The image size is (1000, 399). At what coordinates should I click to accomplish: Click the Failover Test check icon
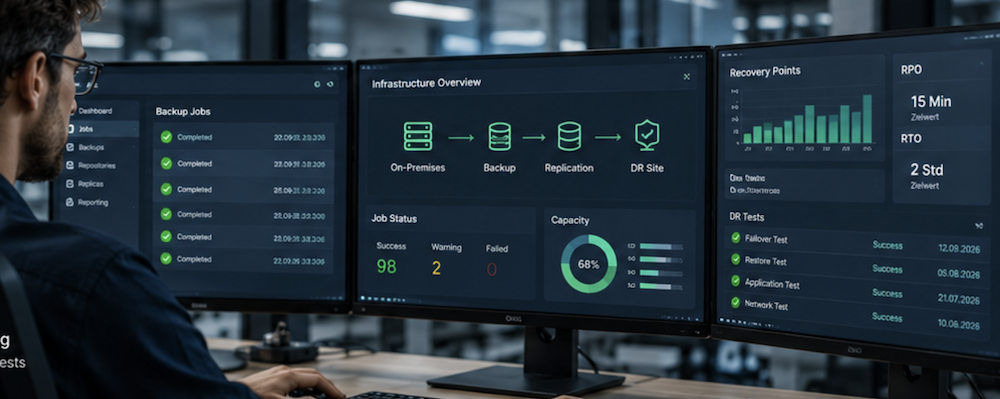pyautogui.click(x=736, y=238)
